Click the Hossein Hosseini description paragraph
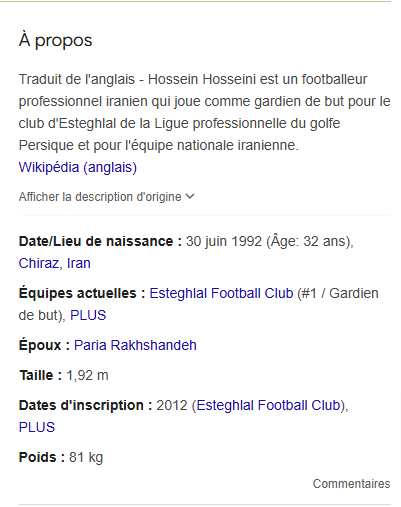Image resolution: width=401 pixels, height=507 pixels. tap(204, 112)
